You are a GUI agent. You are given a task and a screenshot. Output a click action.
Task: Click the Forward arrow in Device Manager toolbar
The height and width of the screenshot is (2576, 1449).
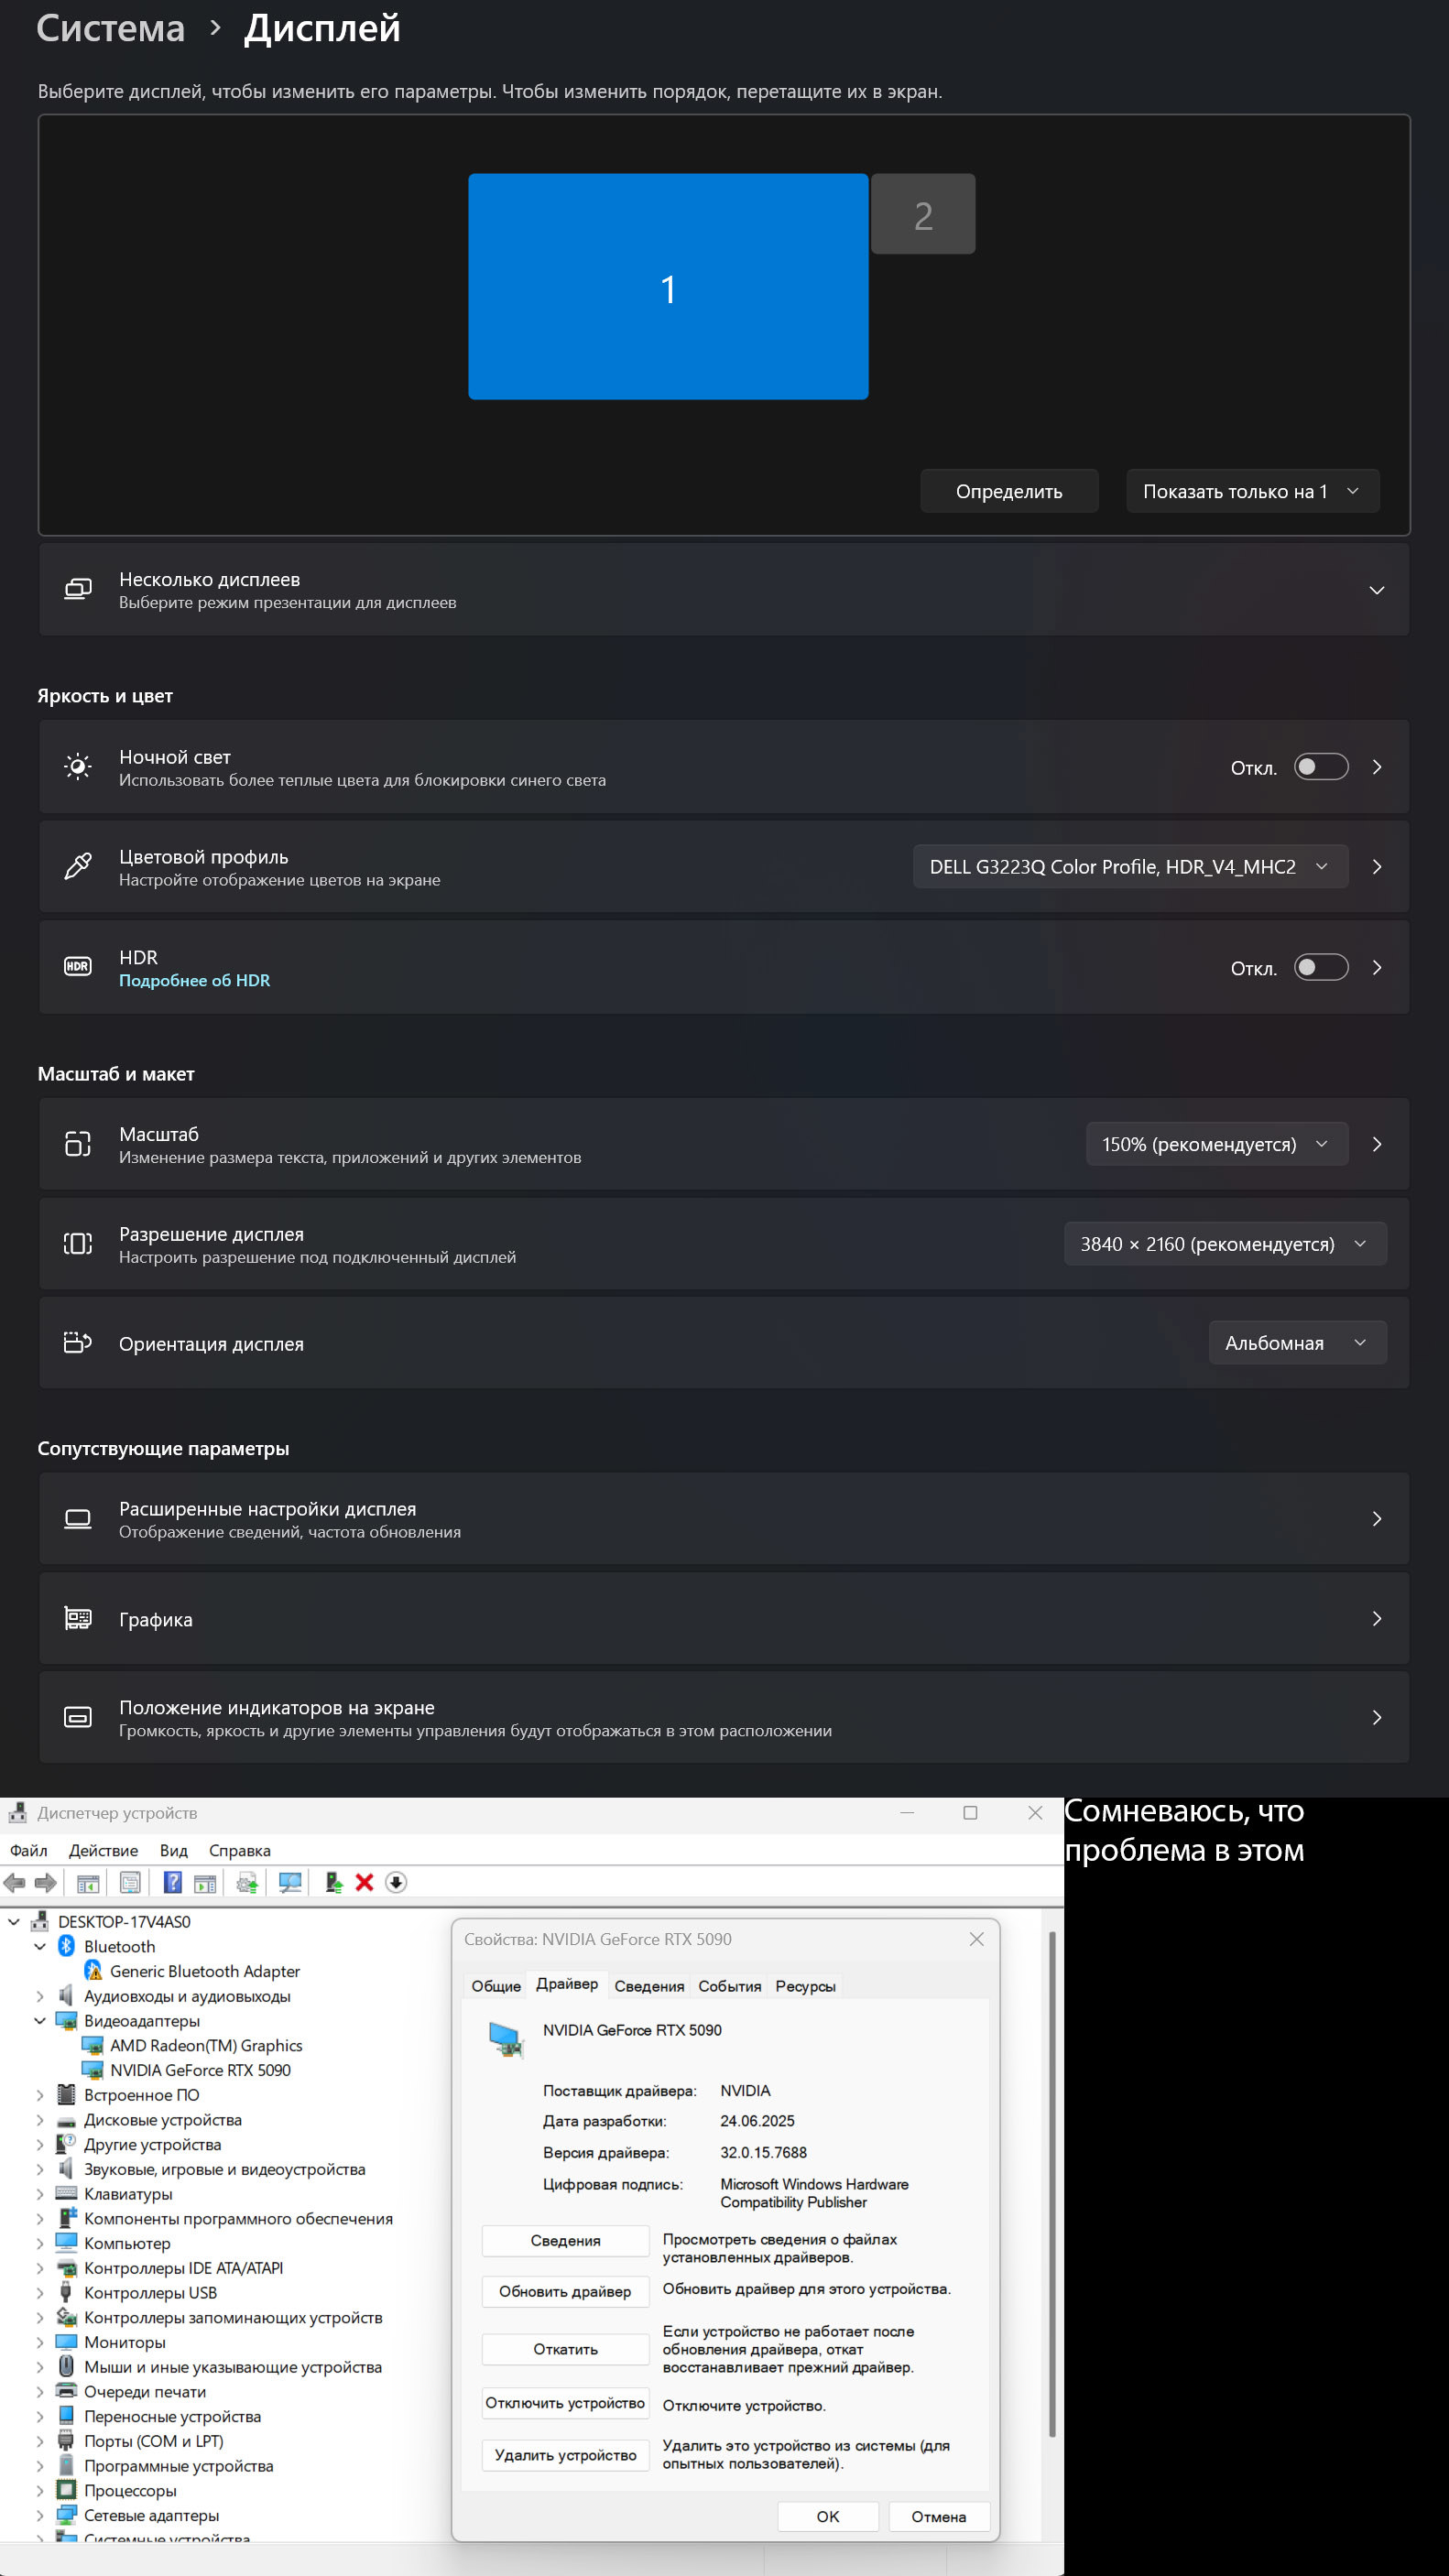pos(46,1883)
